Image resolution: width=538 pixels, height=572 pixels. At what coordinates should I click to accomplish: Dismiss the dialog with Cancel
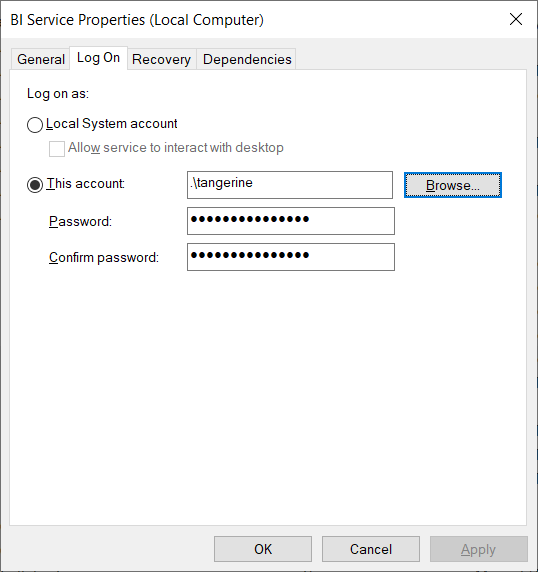pyautogui.click(x=371, y=549)
